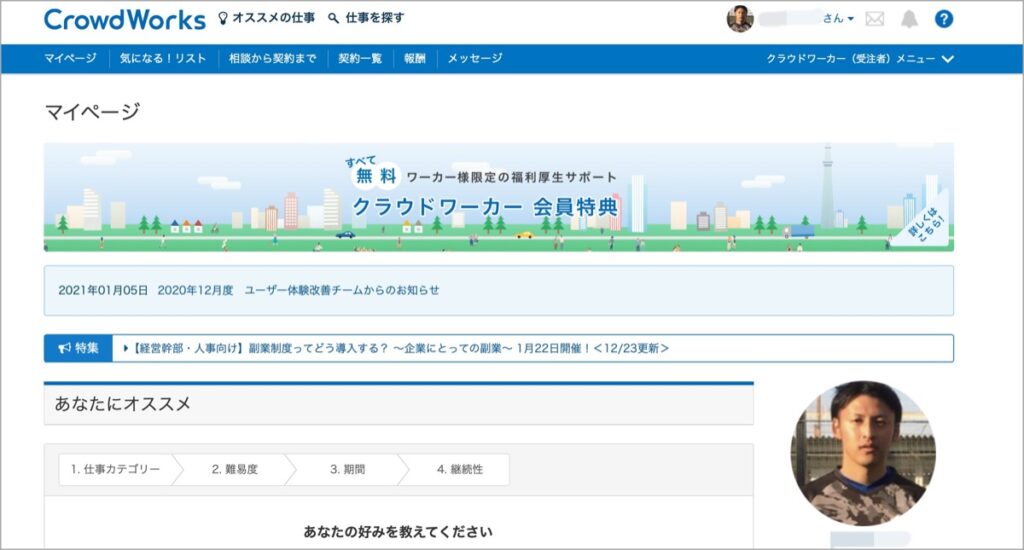Click the lightbulb icon beside オススメの仕事
The width and height of the screenshot is (1024, 550).
pos(223,18)
